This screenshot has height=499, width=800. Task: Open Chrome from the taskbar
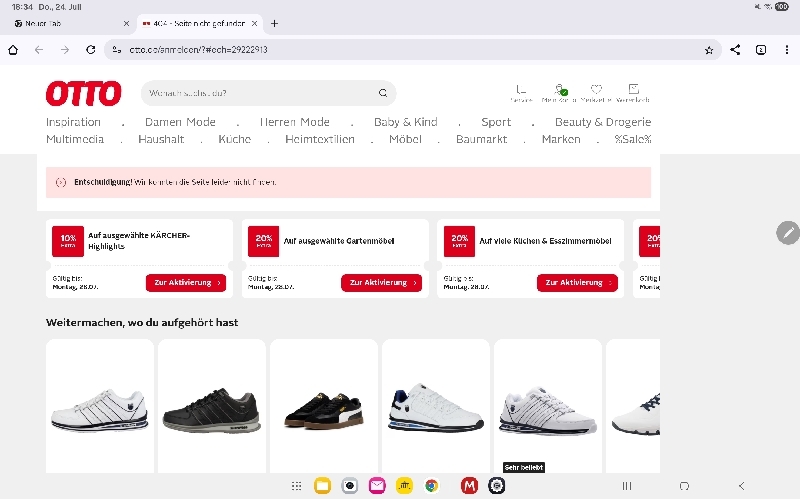pyautogui.click(x=431, y=486)
